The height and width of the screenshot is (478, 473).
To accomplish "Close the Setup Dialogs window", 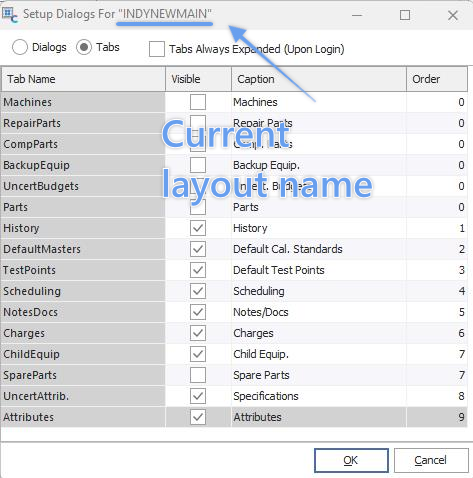I will pos(453,15).
